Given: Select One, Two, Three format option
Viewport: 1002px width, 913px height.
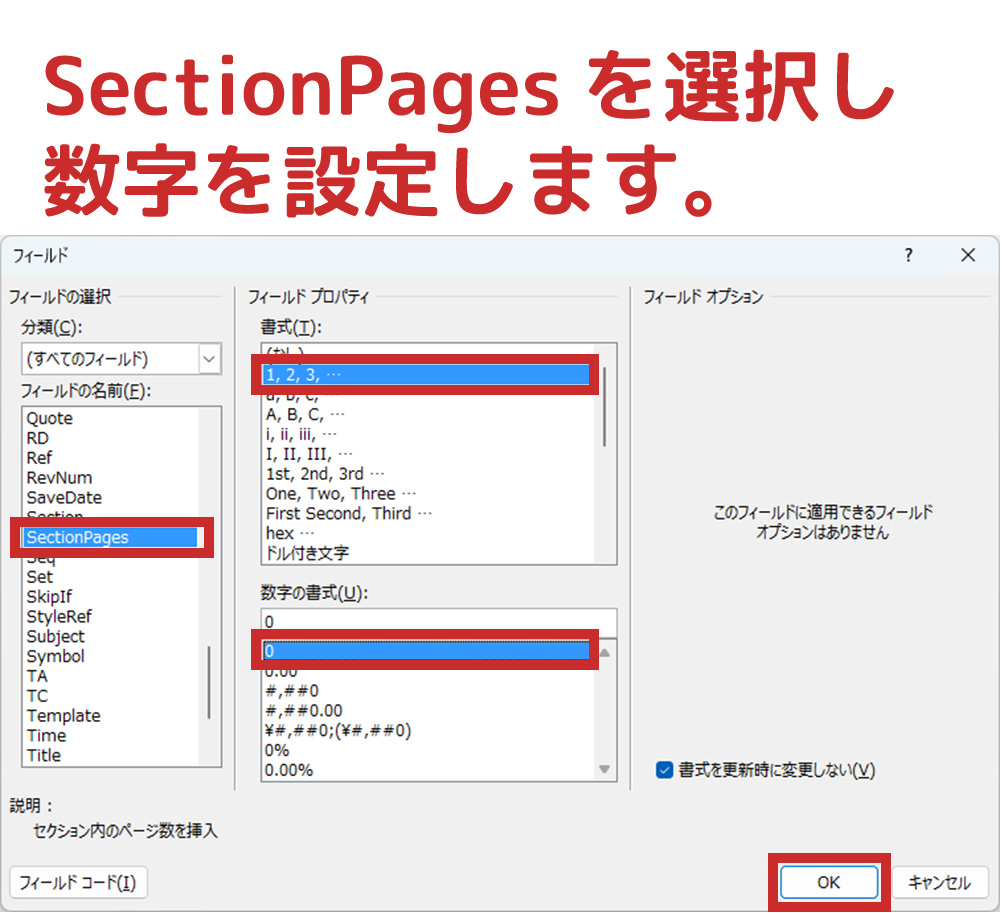Looking at the screenshot, I should point(340,493).
